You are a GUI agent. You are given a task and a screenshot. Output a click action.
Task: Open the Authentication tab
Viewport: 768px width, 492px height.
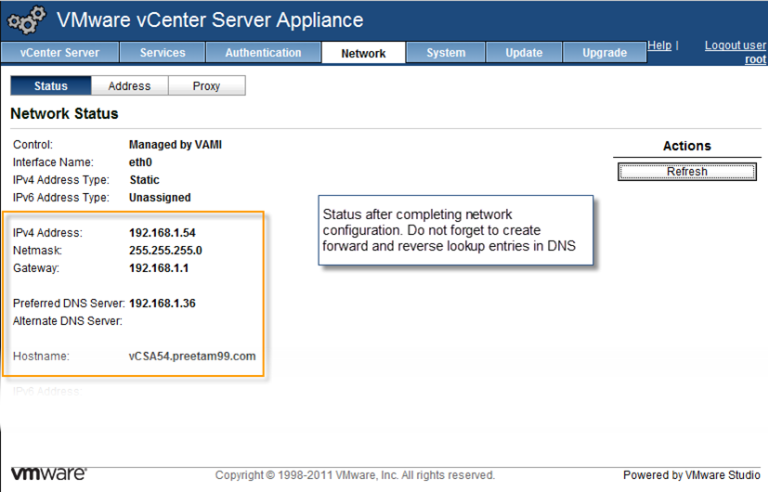coord(264,52)
